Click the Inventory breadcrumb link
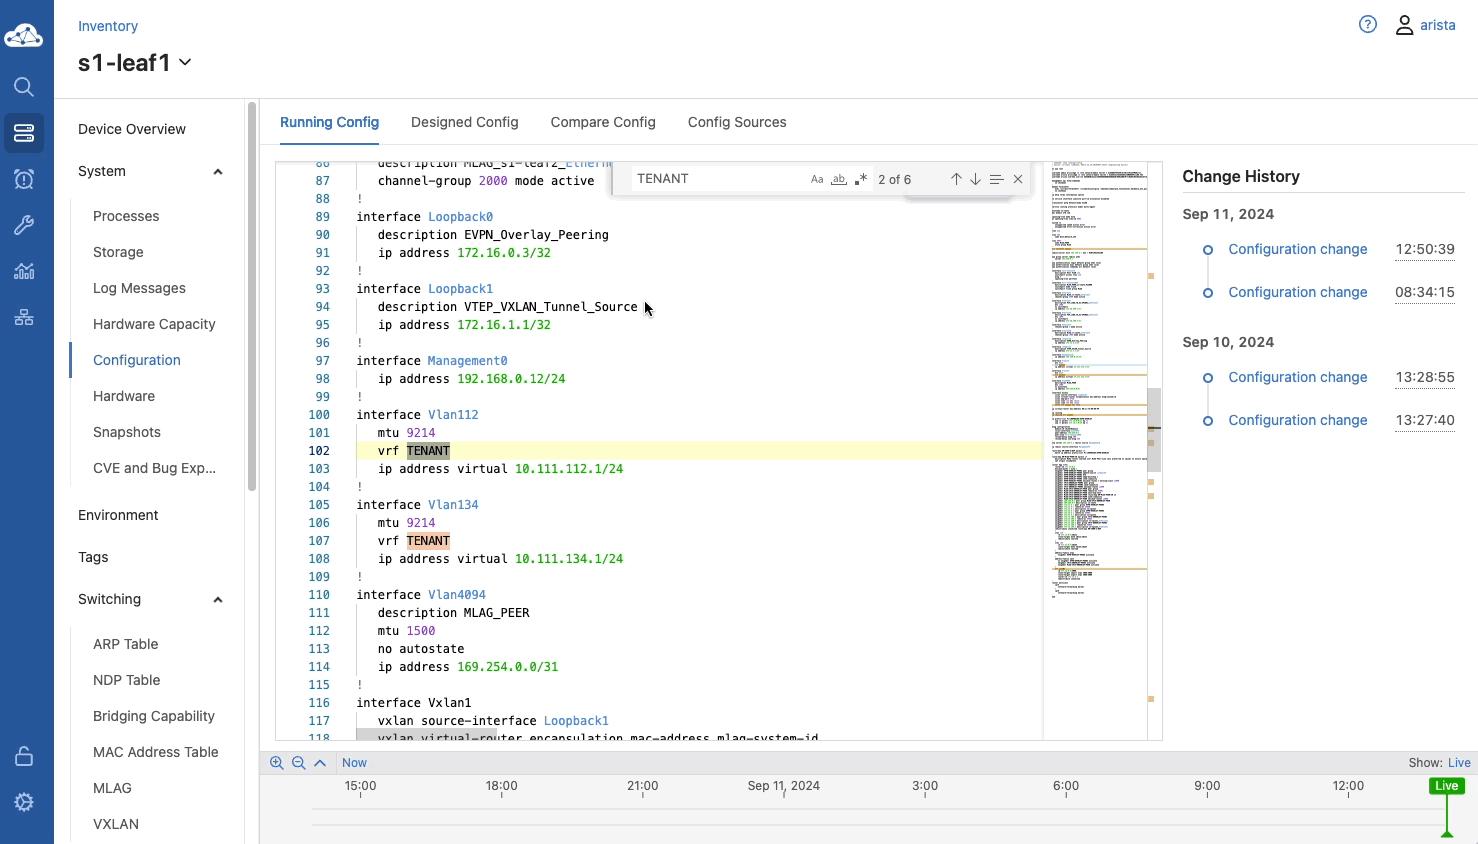This screenshot has height=844, width=1478. (x=108, y=26)
